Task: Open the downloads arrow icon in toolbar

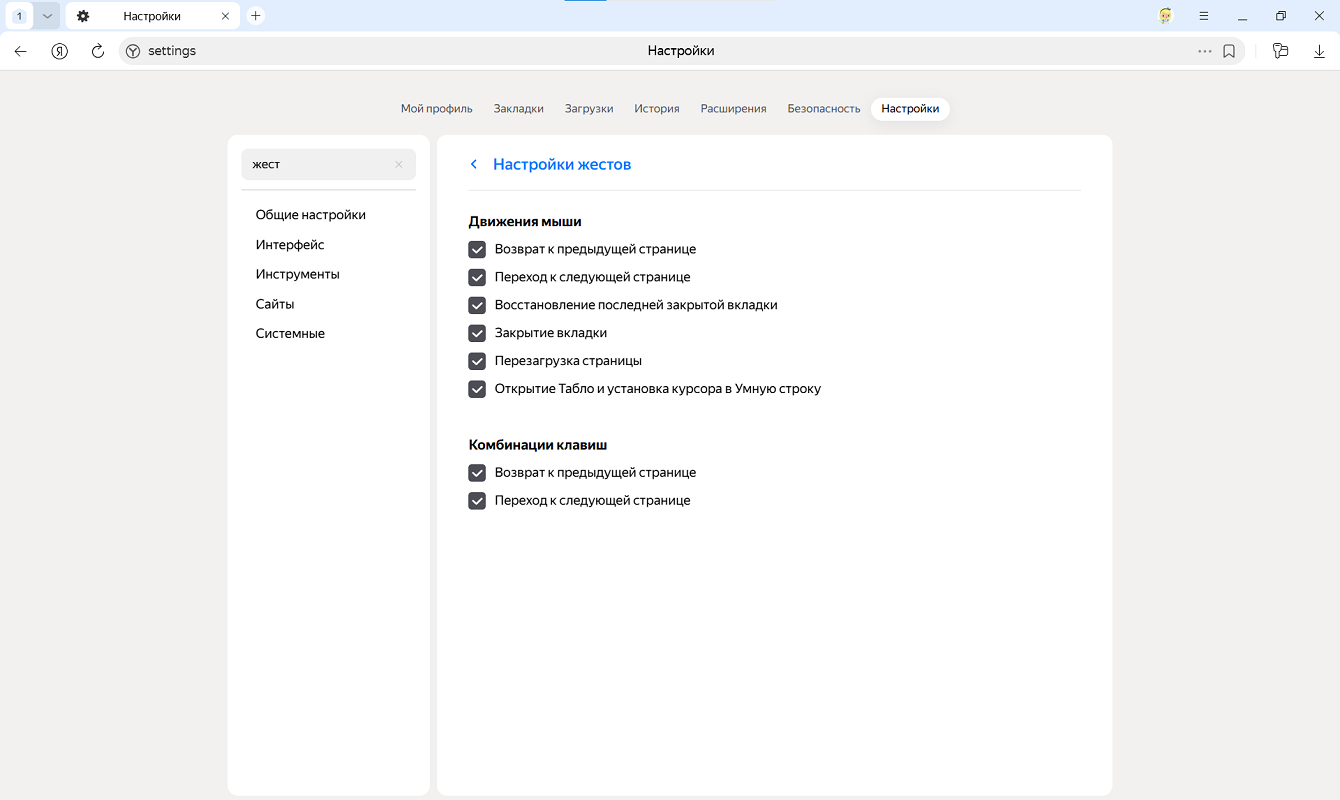Action: click(x=1319, y=51)
